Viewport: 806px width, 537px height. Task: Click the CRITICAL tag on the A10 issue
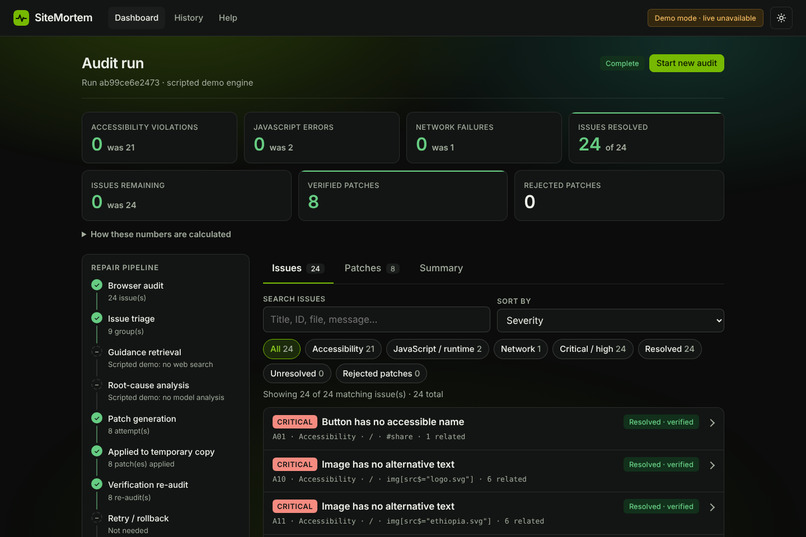click(295, 465)
